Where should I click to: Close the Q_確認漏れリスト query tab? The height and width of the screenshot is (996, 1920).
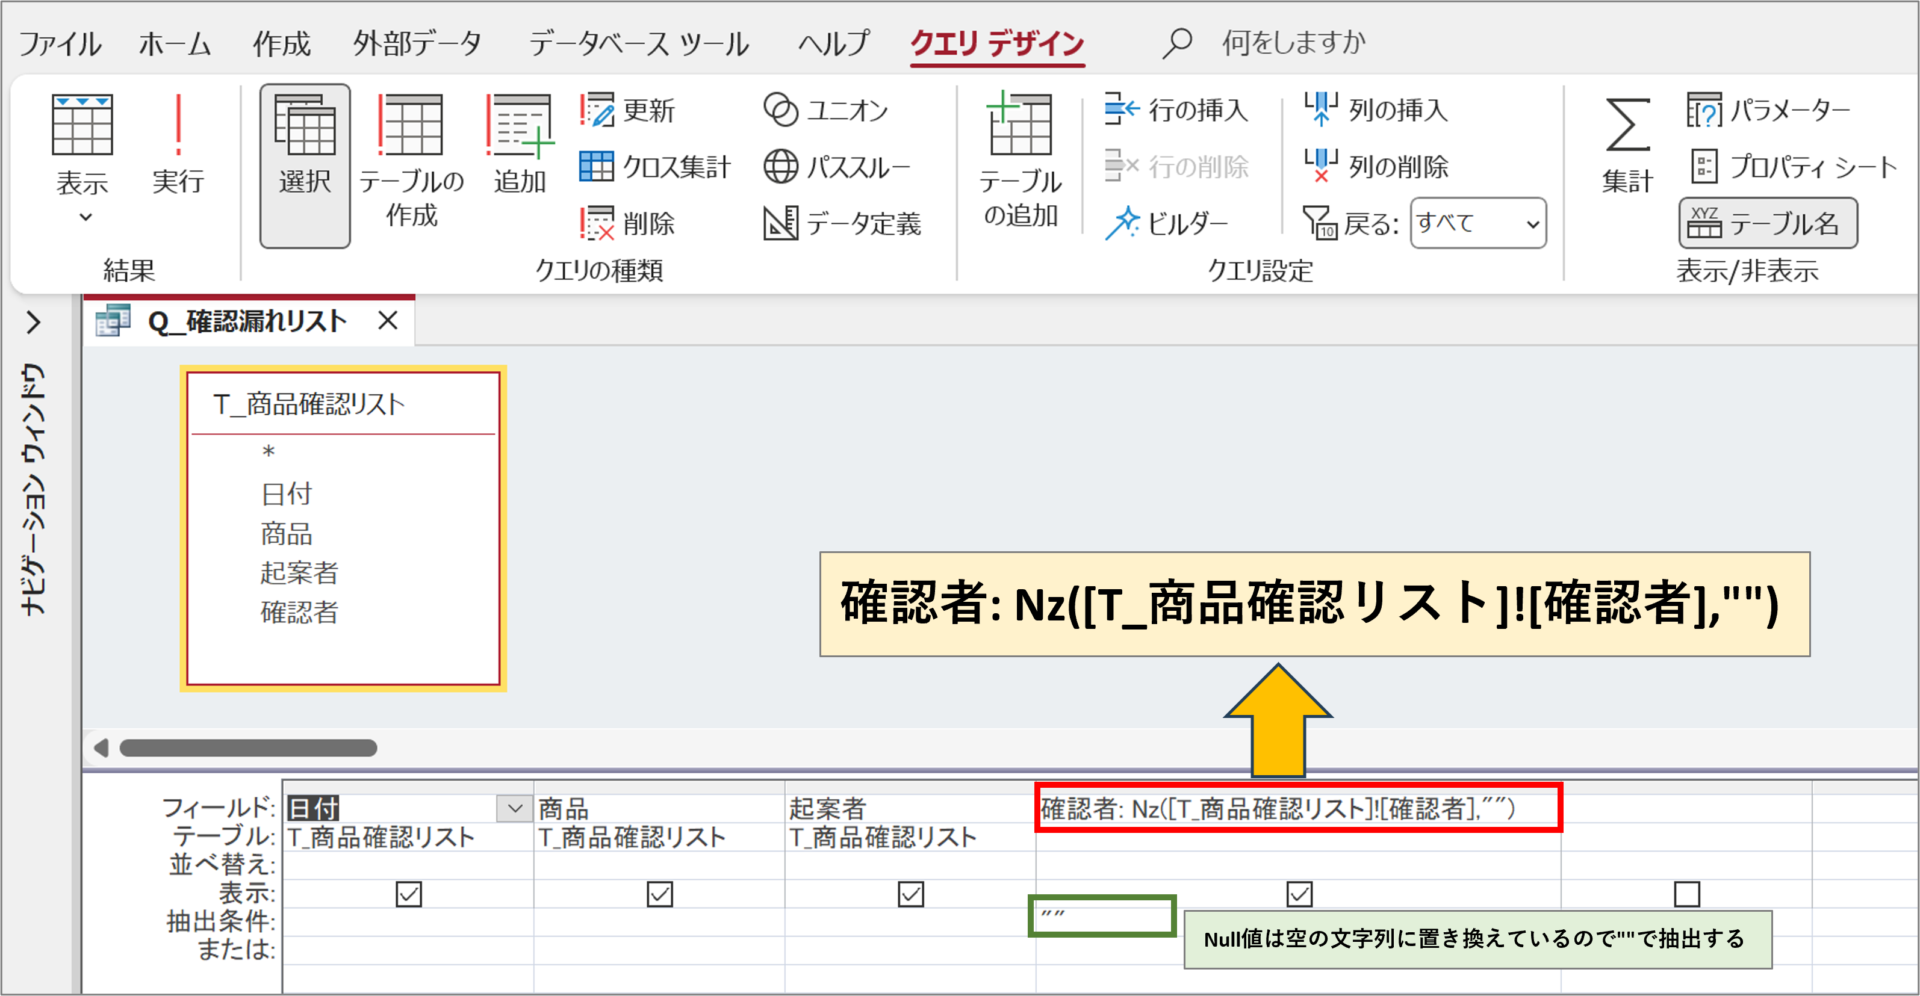pyautogui.click(x=388, y=321)
